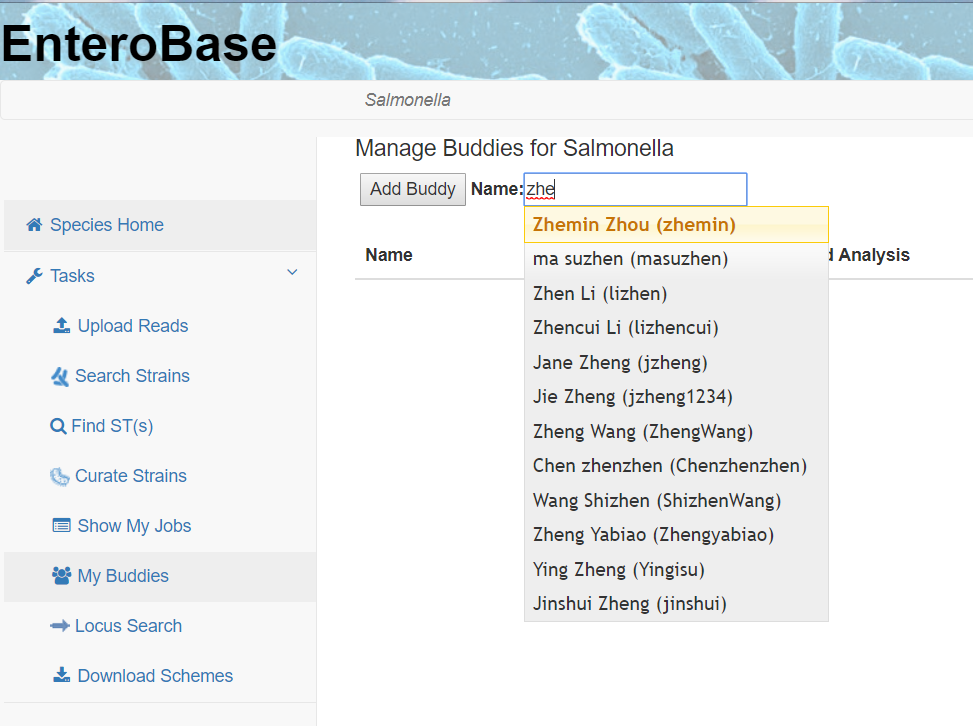973x726 pixels.
Task: Click the Download Schemes download icon
Action: (61, 675)
